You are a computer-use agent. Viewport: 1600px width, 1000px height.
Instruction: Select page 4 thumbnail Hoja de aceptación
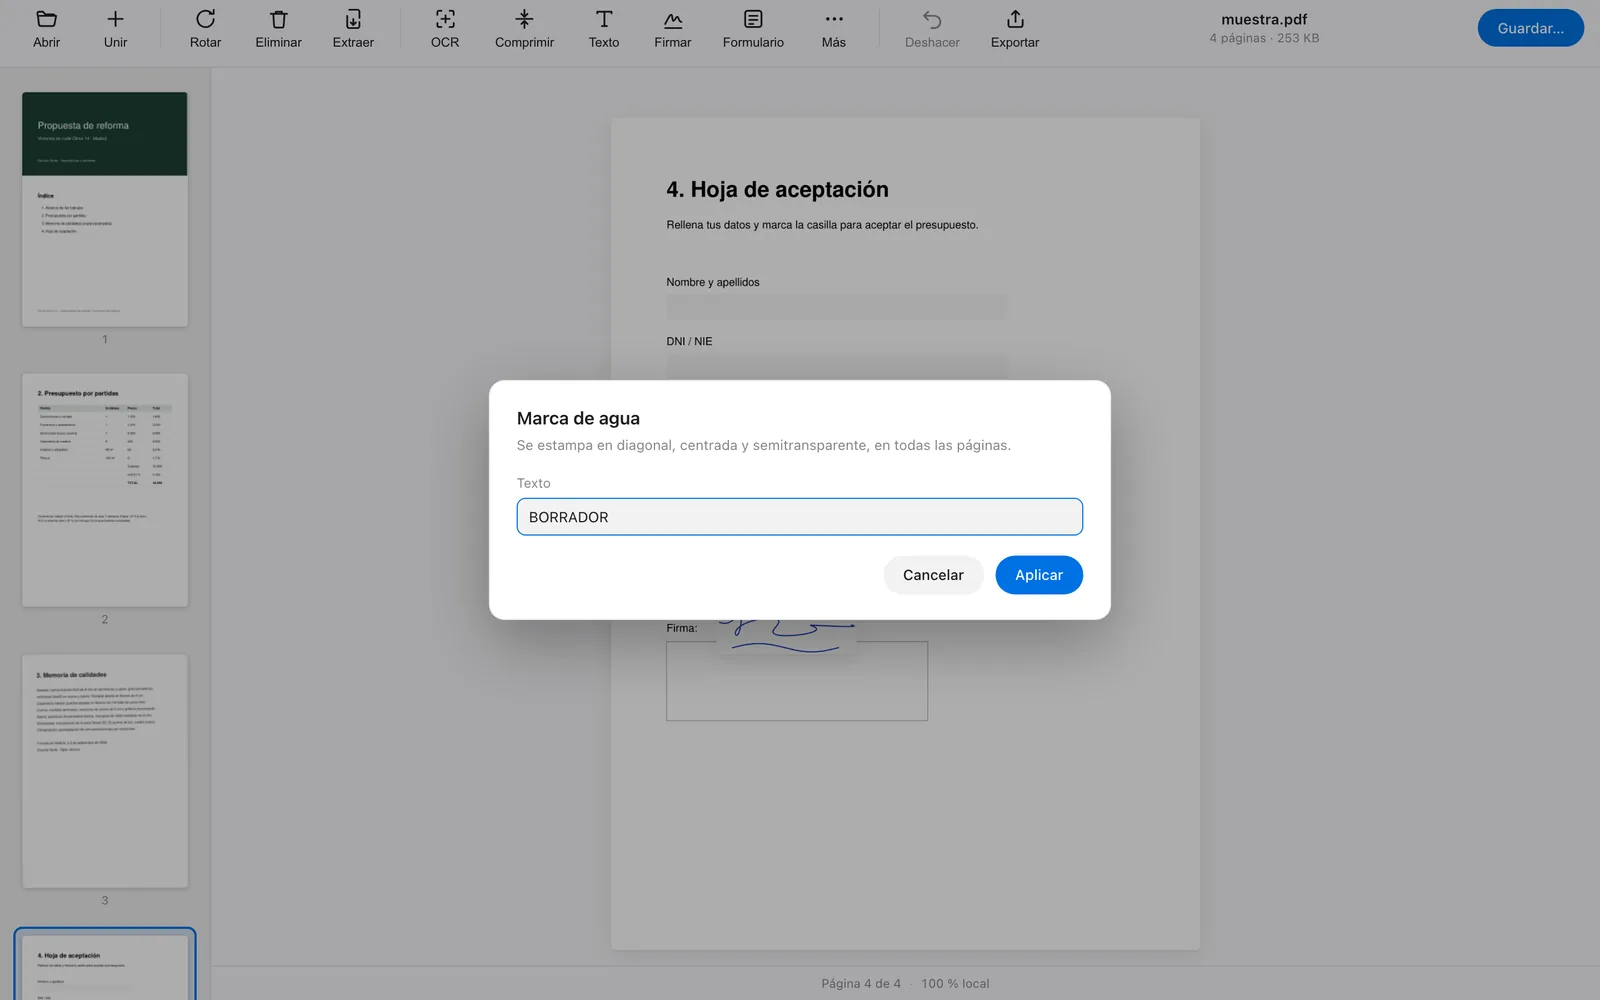pyautogui.click(x=105, y=966)
